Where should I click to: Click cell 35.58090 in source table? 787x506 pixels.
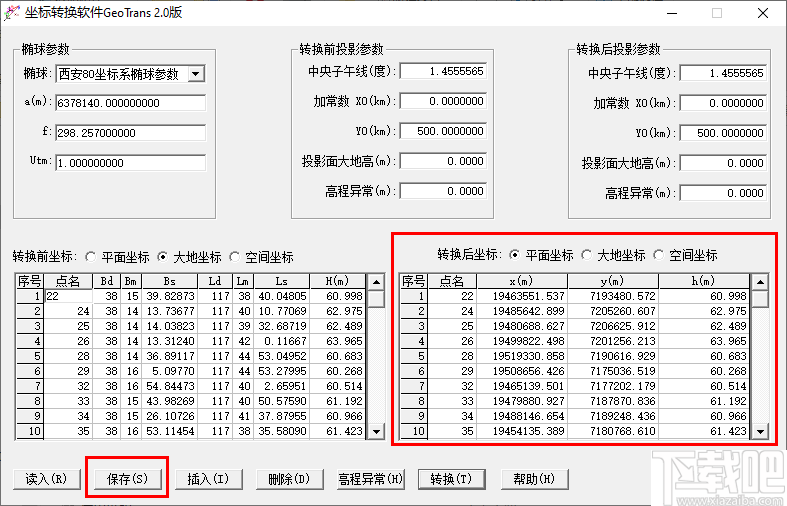(282, 431)
